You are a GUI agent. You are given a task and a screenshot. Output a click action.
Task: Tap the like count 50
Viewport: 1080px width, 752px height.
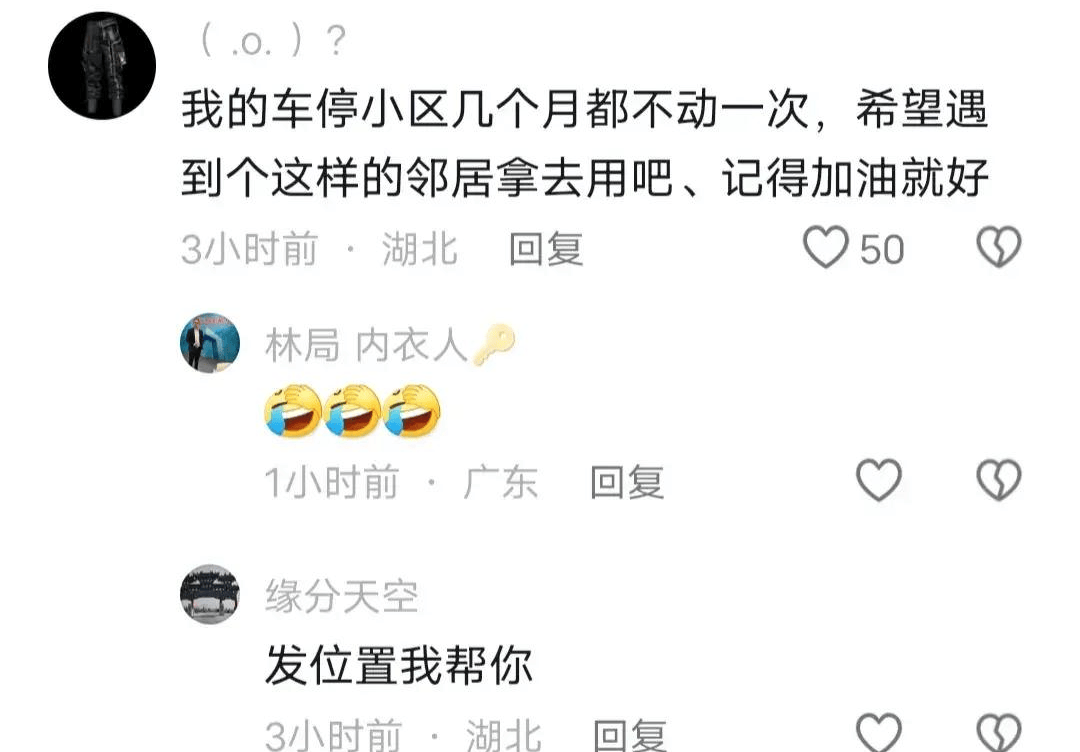coord(882,249)
